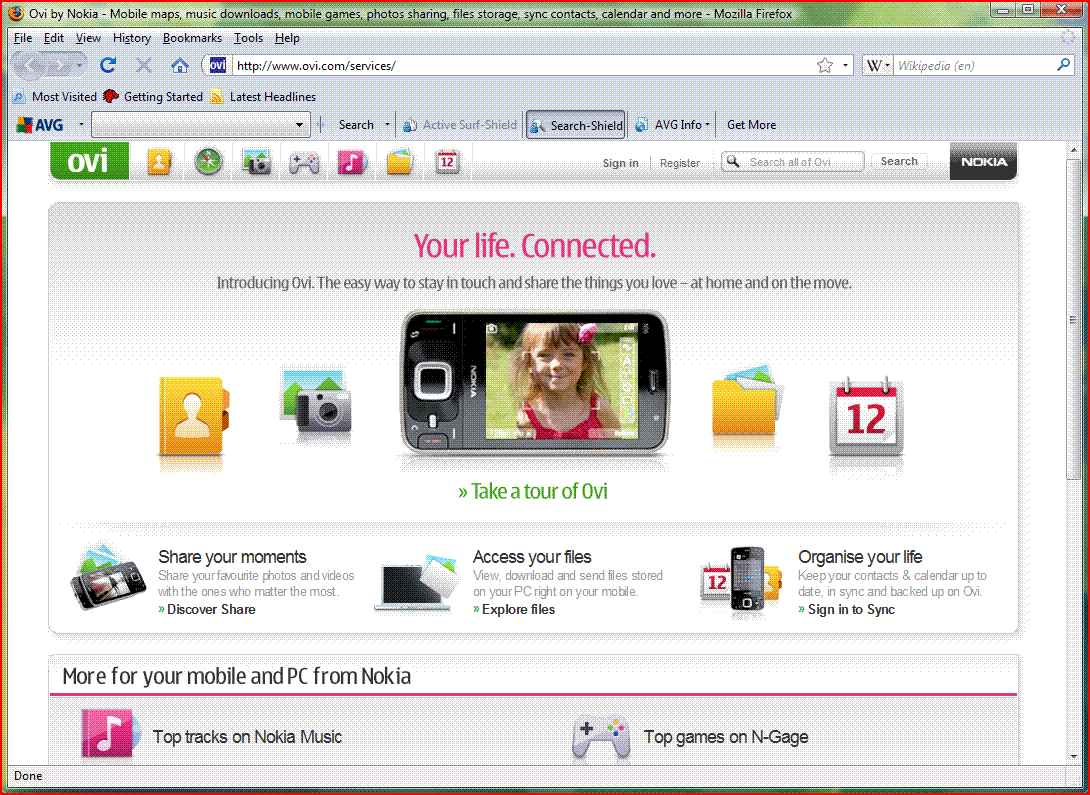The image size is (1090, 795).
Task: Open the Help menu
Action: [x=287, y=38]
